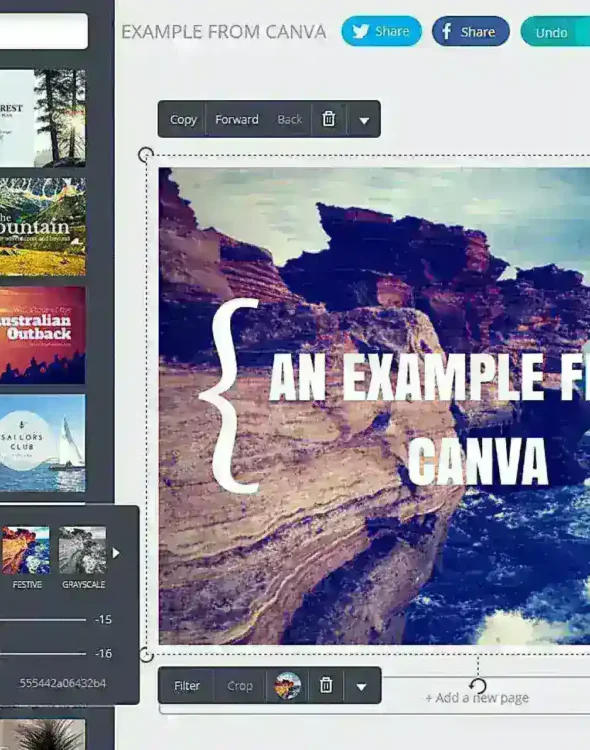Click the Undo button
This screenshot has height=750, width=590.
555,32
